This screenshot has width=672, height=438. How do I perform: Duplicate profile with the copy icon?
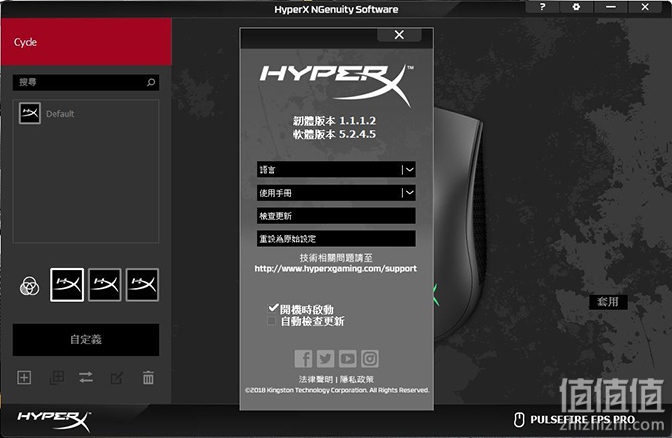(57, 378)
